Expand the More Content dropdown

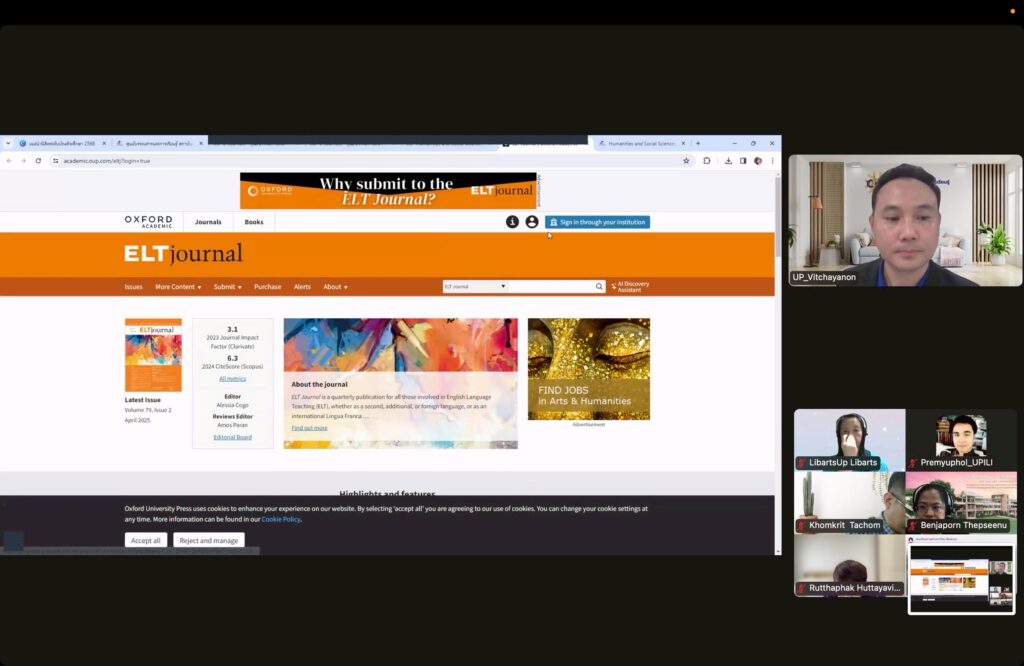pyautogui.click(x=178, y=287)
